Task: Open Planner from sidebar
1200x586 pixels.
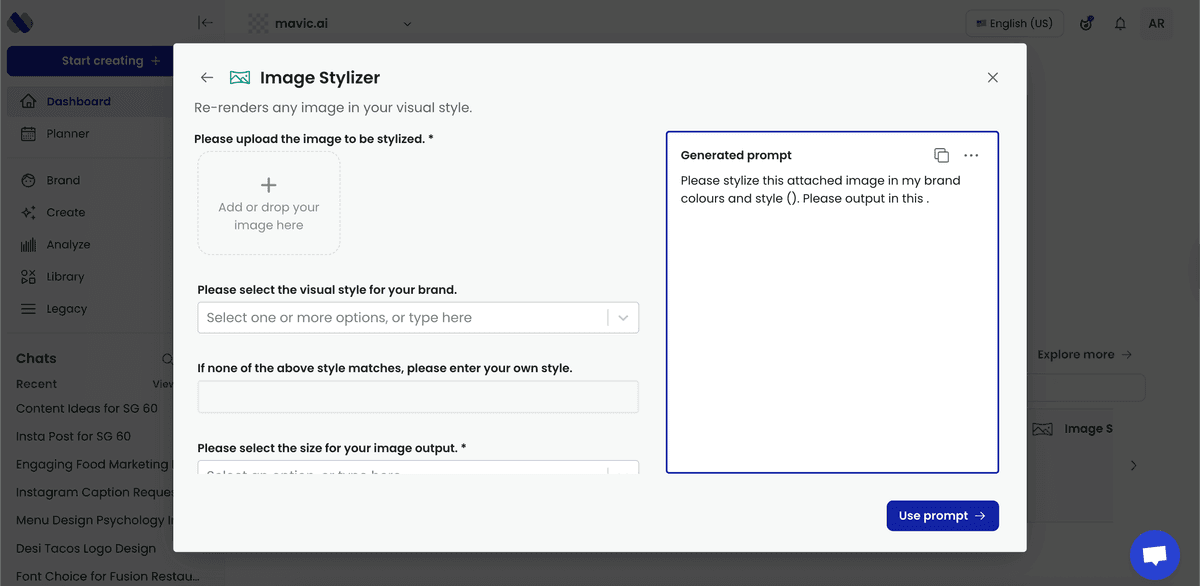Action: [67, 134]
